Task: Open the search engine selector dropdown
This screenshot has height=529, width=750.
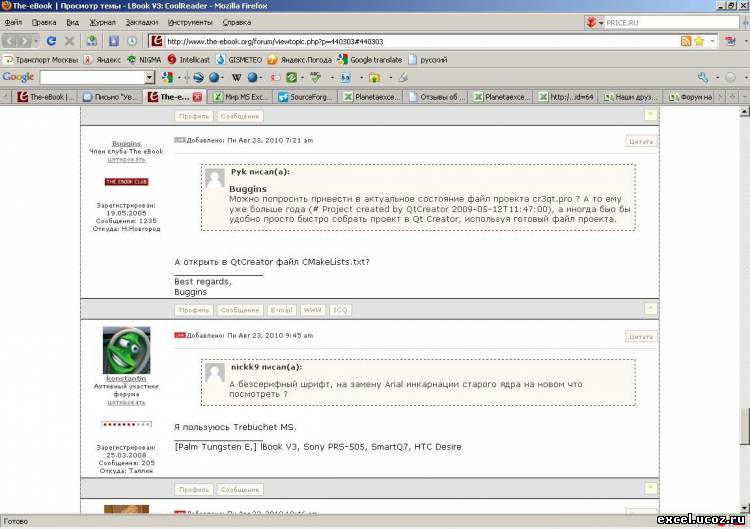Action: 601,22
